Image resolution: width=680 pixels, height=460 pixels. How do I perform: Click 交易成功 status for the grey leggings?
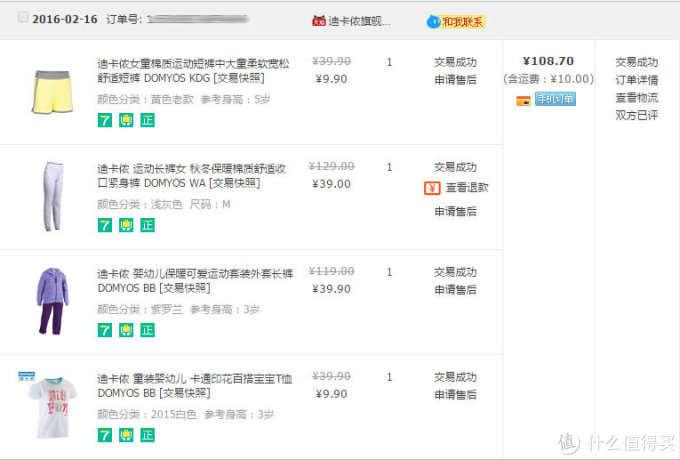tap(455, 167)
